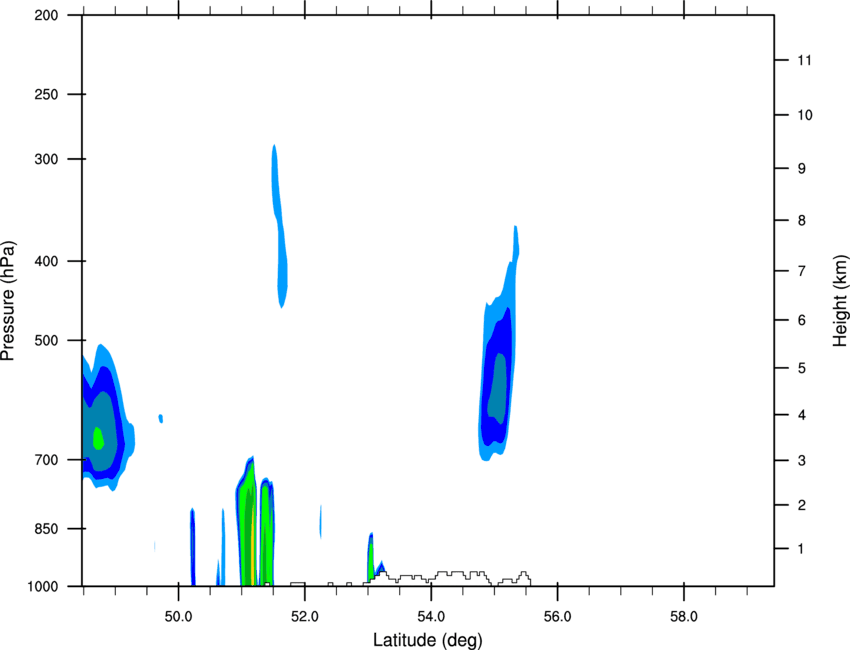Click the 11 km height label
This screenshot has width=850, height=650.
pyautogui.click(x=804, y=60)
